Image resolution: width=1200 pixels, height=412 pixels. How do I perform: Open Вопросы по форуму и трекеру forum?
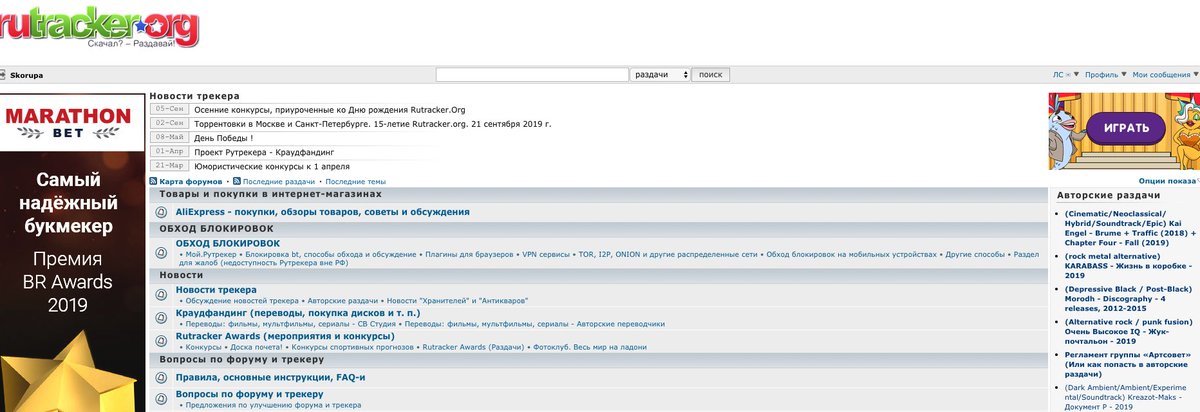[249, 394]
